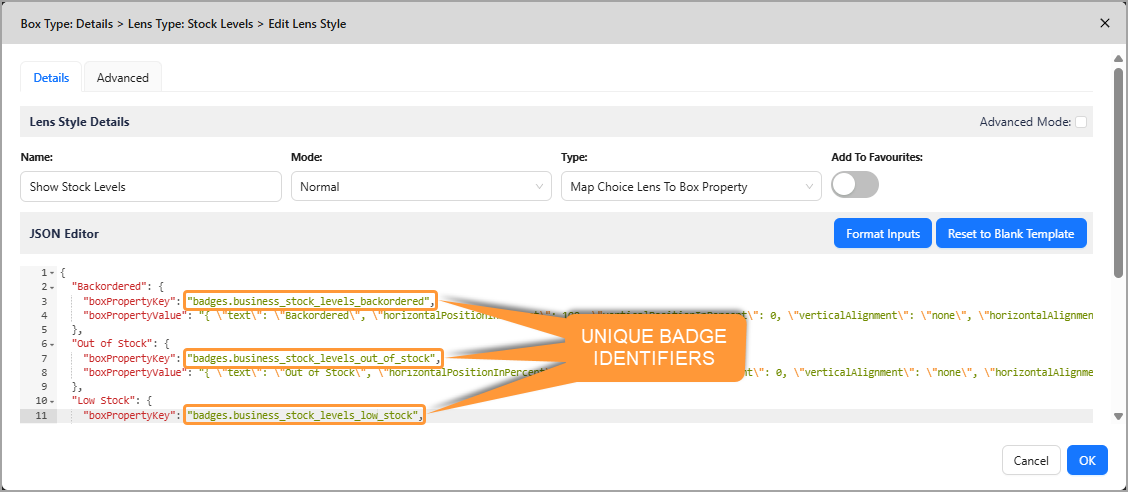Open the Type dropdown for lens mapping
1128x492 pixels.
[690, 187]
